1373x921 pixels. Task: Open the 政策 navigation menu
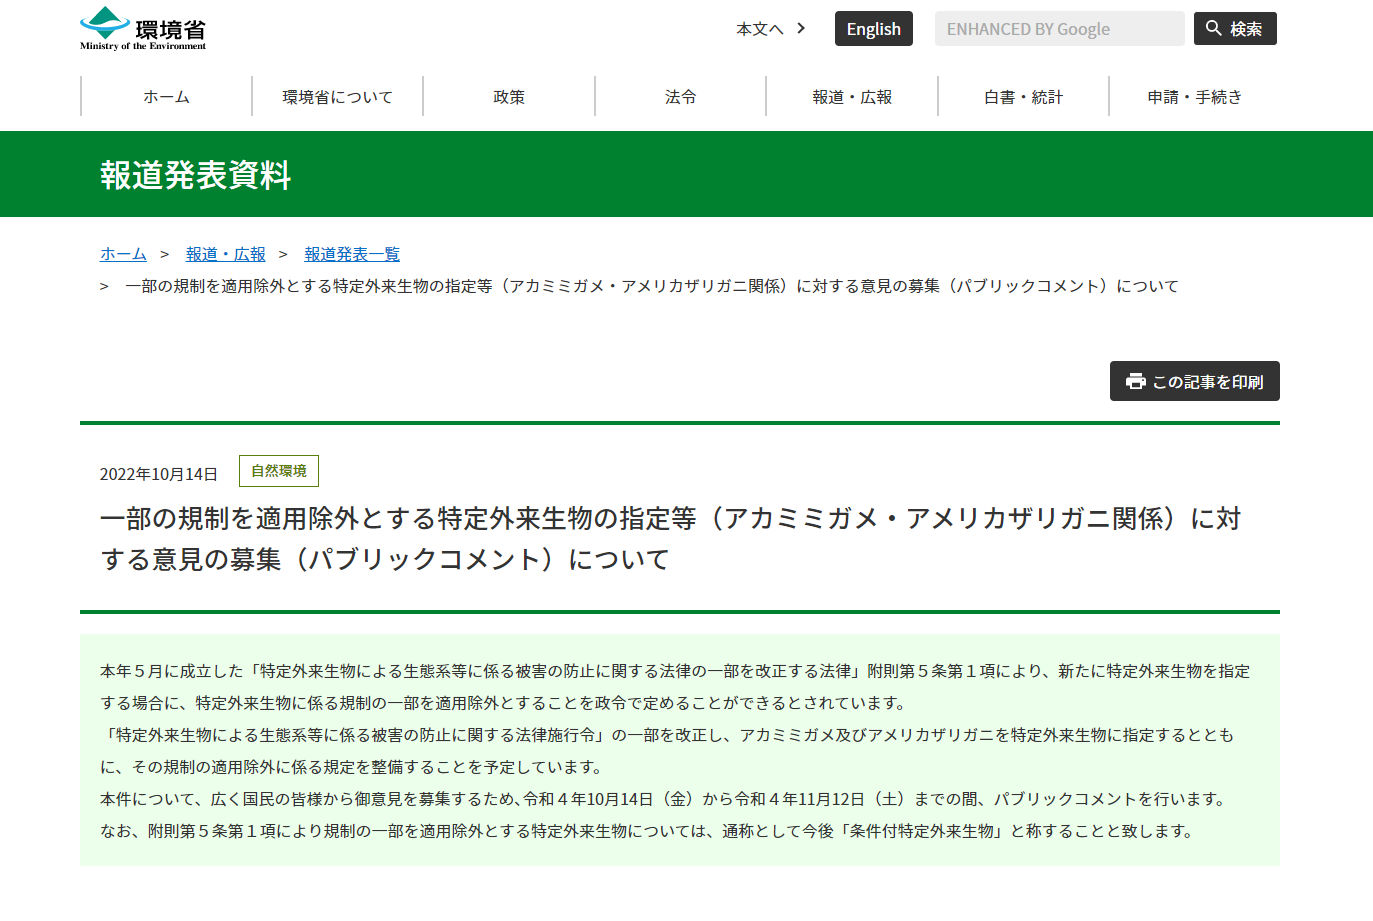coord(509,97)
